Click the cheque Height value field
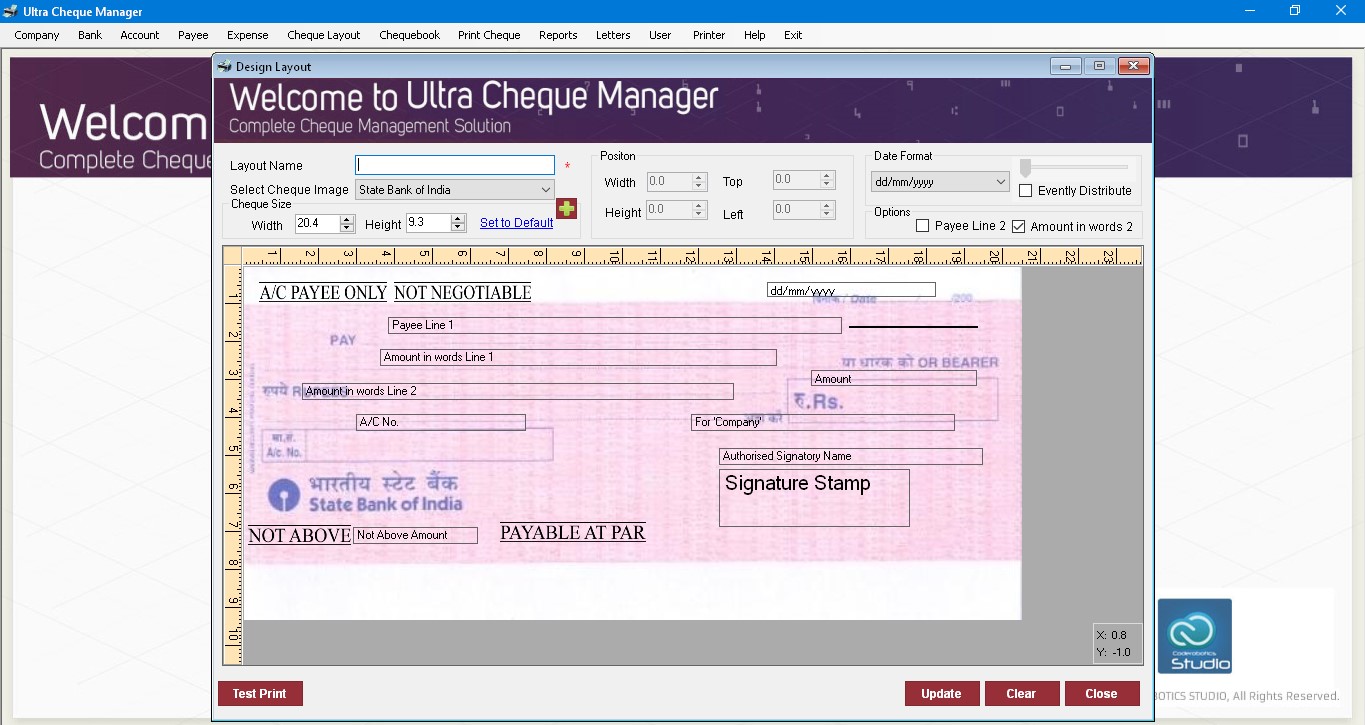This screenshot has width=1365, height=725. [429, 224]
